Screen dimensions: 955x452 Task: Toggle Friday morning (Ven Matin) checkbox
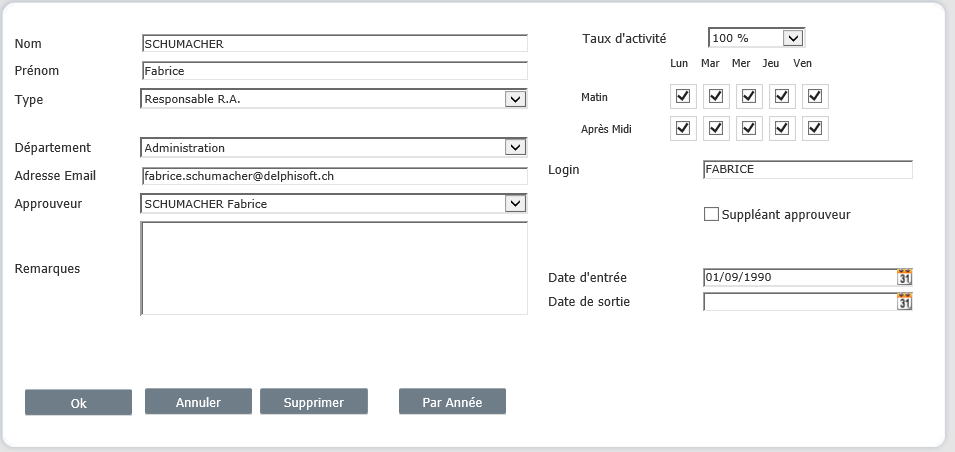point(815,97)
